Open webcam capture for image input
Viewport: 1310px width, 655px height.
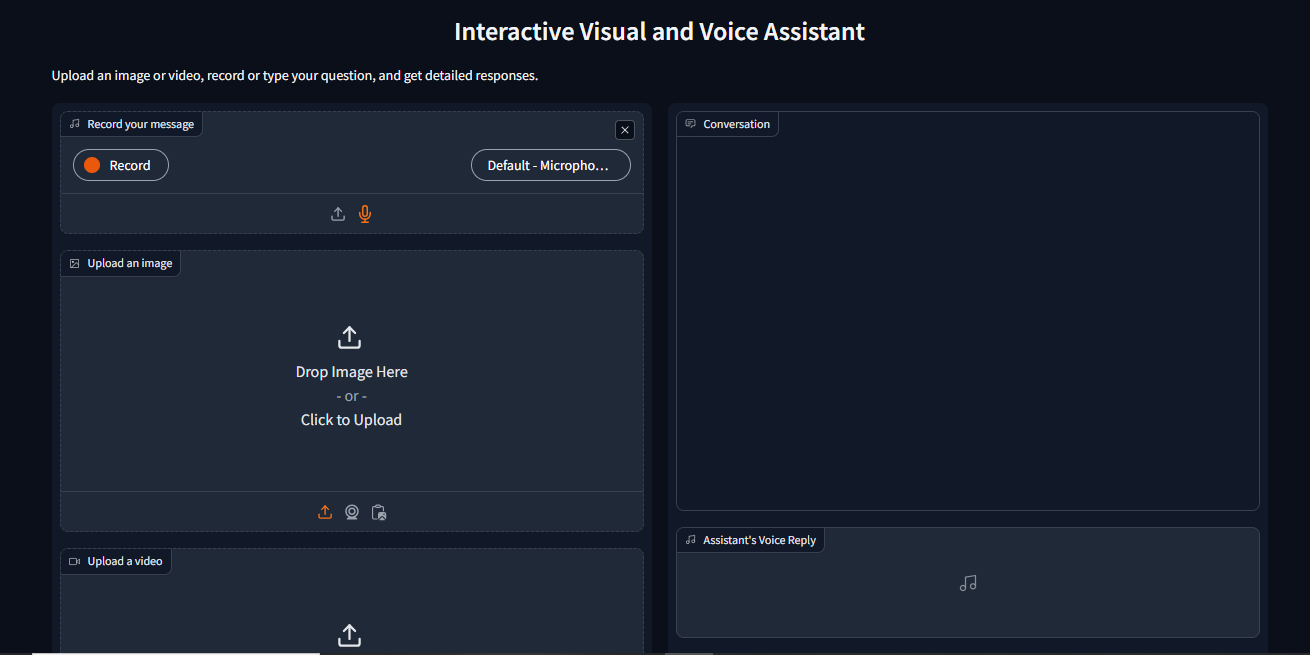[x=351, y=511]
